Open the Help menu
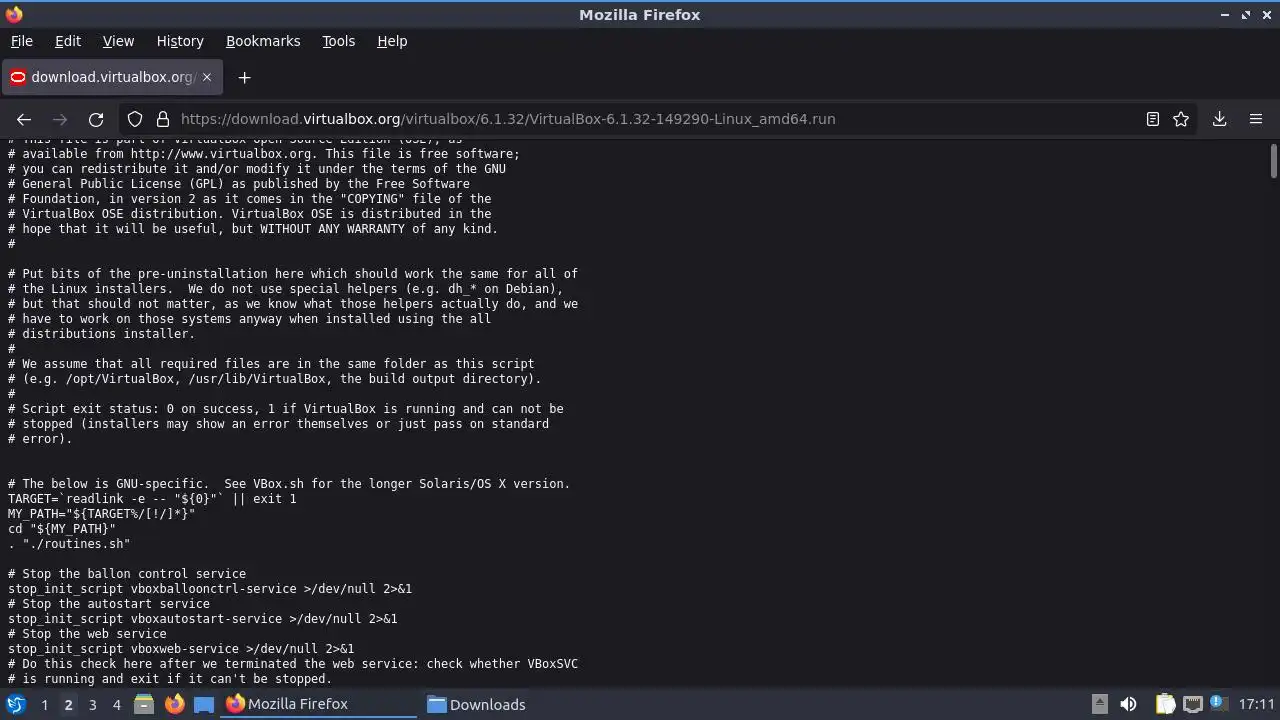The width and height of the screenshot is (1280, 720). point(392,41)
